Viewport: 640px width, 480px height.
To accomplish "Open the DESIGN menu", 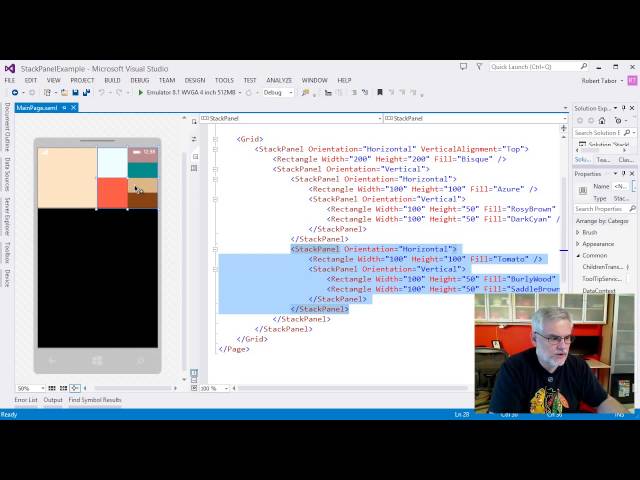I will pos(195,80).
